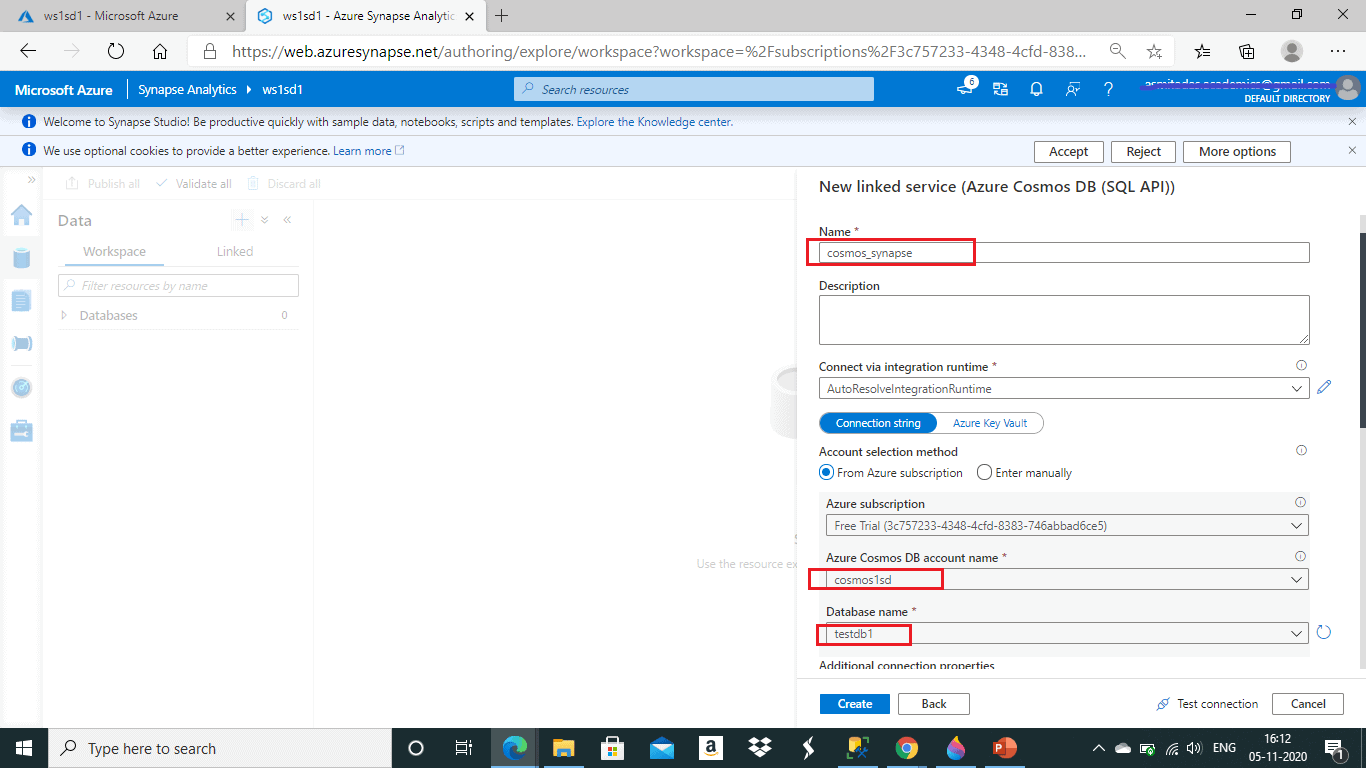This screenshot has width=1366, height=768.
Task: Click the Create button
Action: (x=855, y=704)
